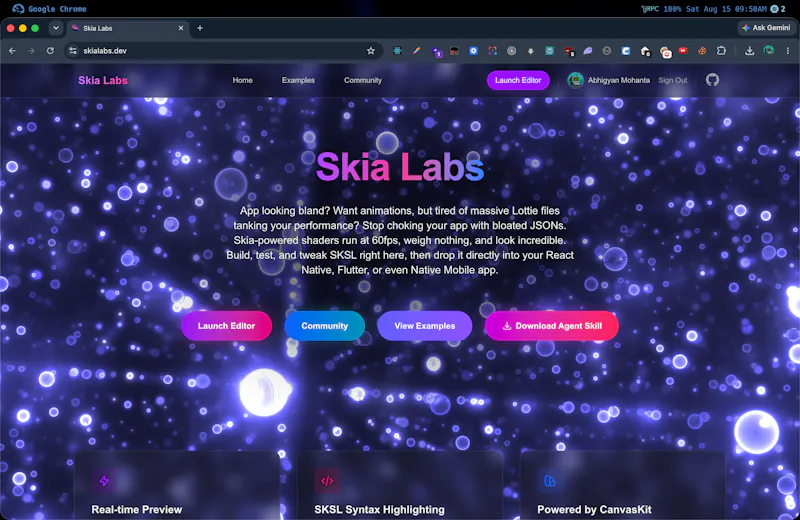Bookmark this page with the star

click(x=371, y=51)
